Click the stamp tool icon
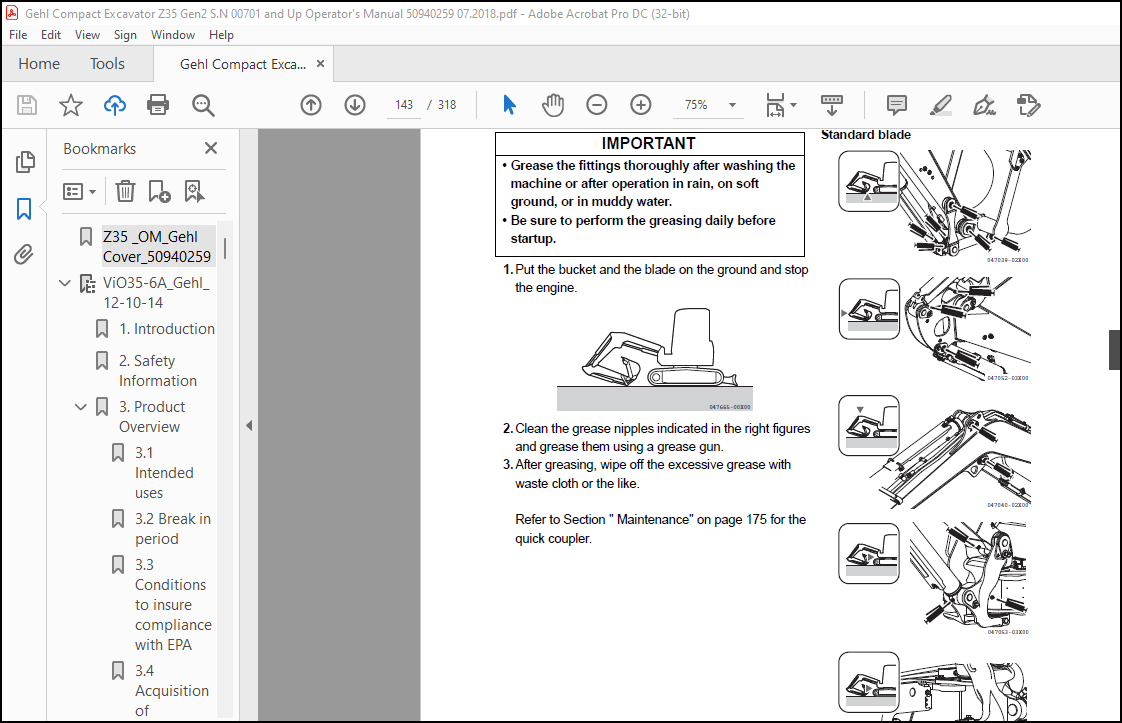This screenshot has width=1122, height=723. (x=1028, y=105)
